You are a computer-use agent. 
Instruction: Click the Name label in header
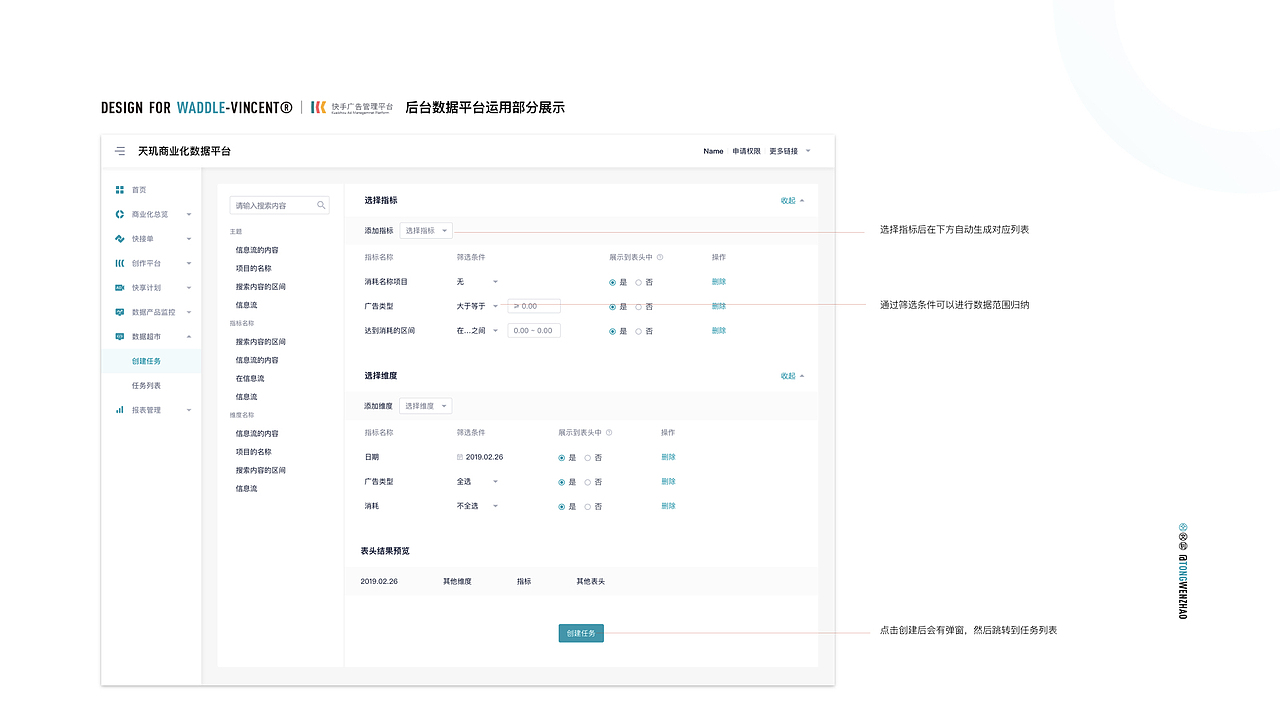(713, 151)
